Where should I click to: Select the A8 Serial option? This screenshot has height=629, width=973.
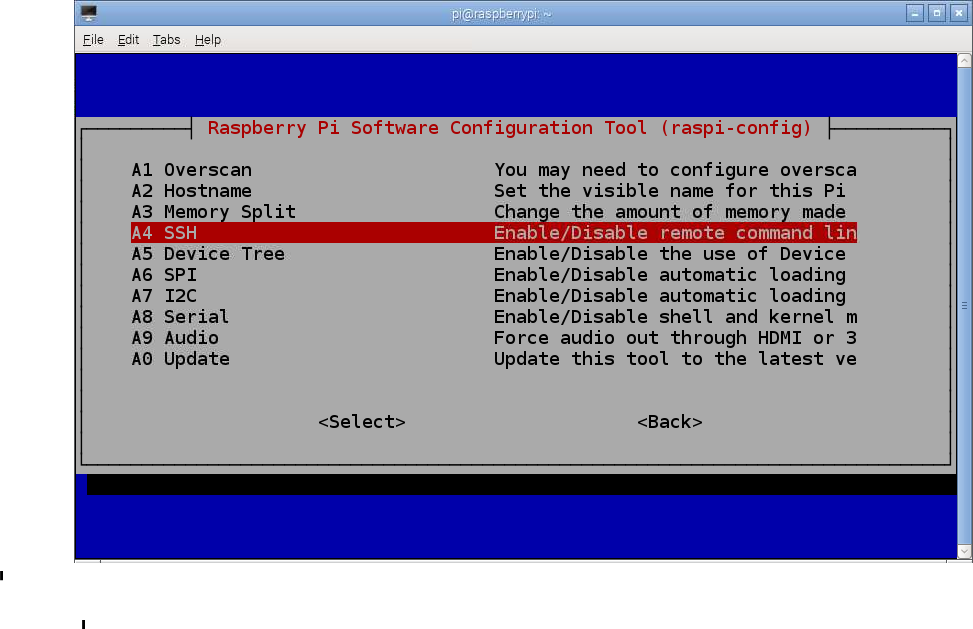coord(494,317)
